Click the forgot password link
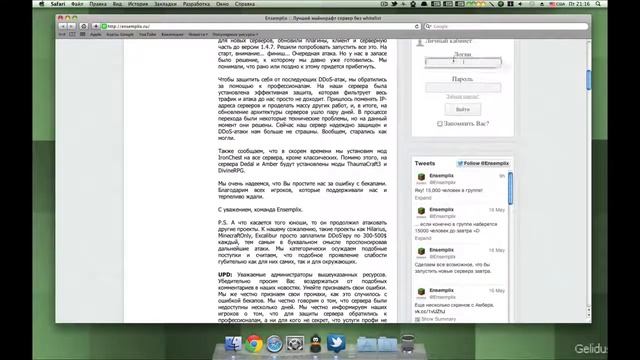Viewport: 640px width, 360px height. [x=462, y=97]
